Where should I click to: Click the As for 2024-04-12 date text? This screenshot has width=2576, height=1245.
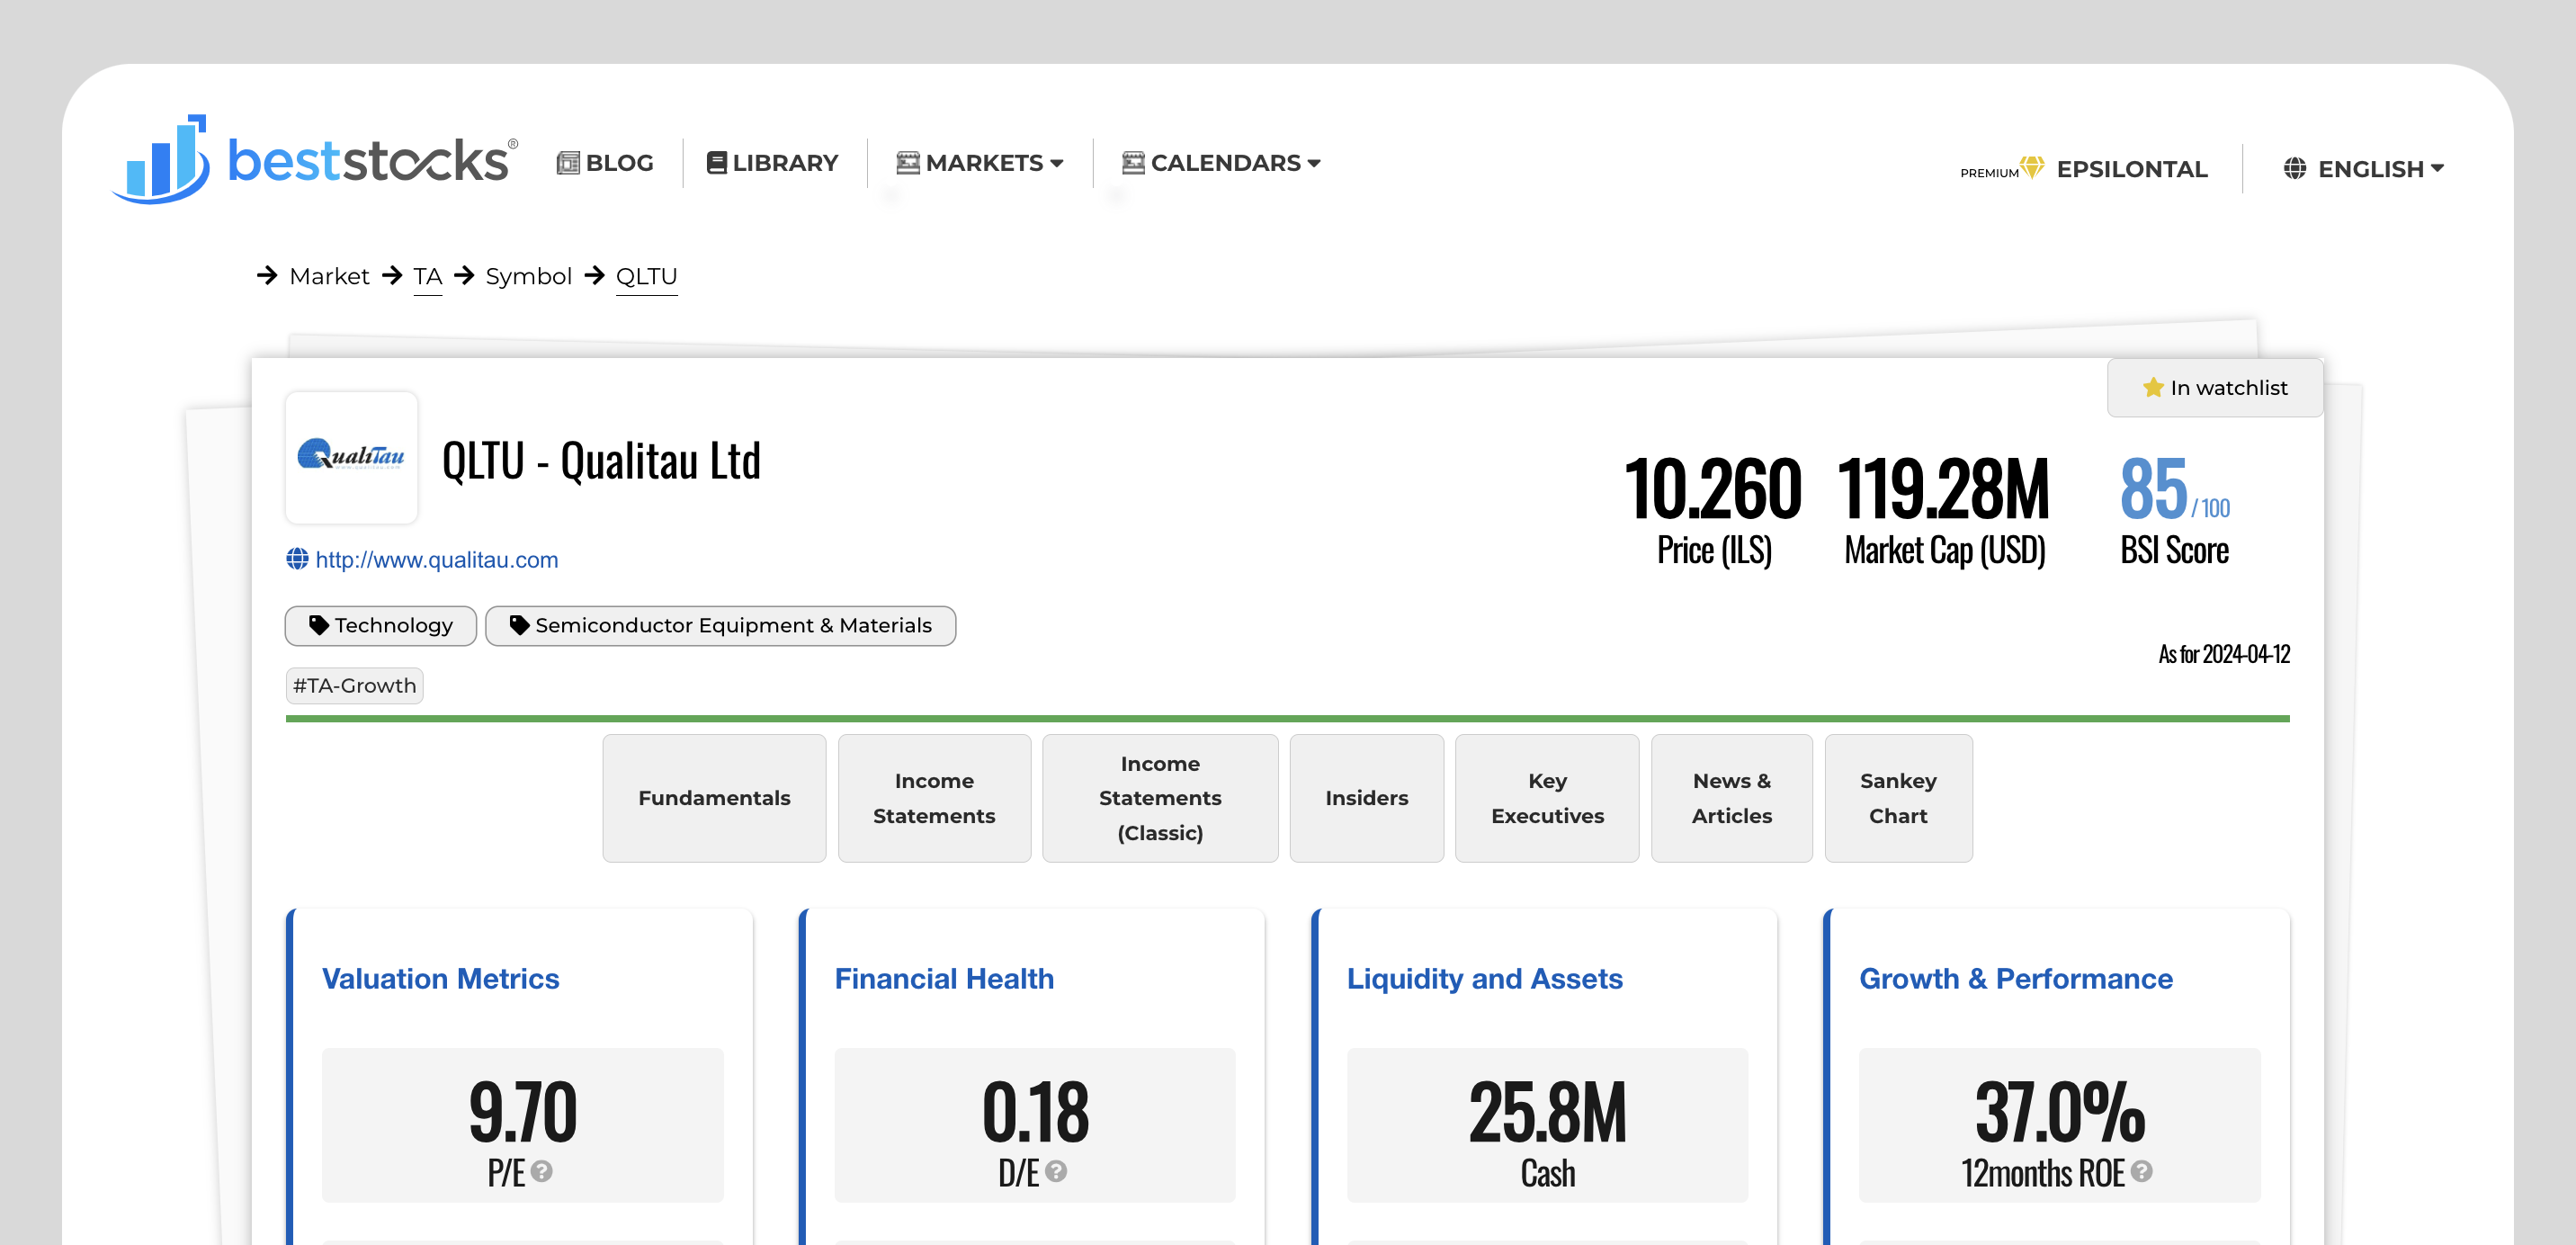pos(2223,654)
